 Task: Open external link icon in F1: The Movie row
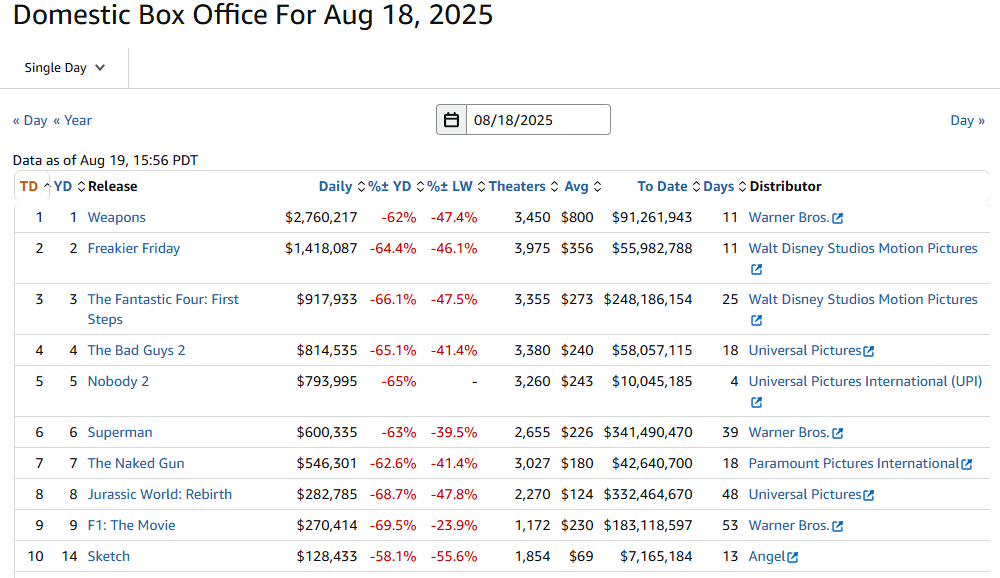coord(837,526)
